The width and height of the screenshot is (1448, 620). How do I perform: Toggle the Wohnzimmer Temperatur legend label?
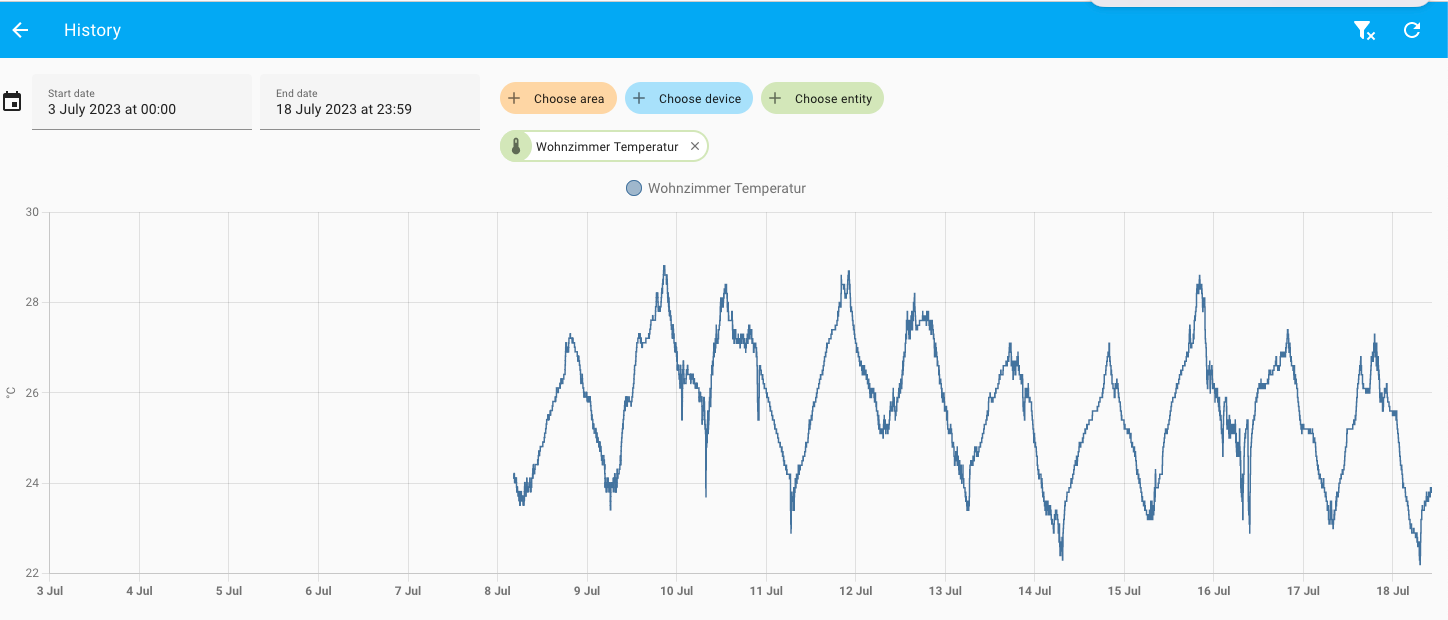pyautogui.click(x=726, y=188)
